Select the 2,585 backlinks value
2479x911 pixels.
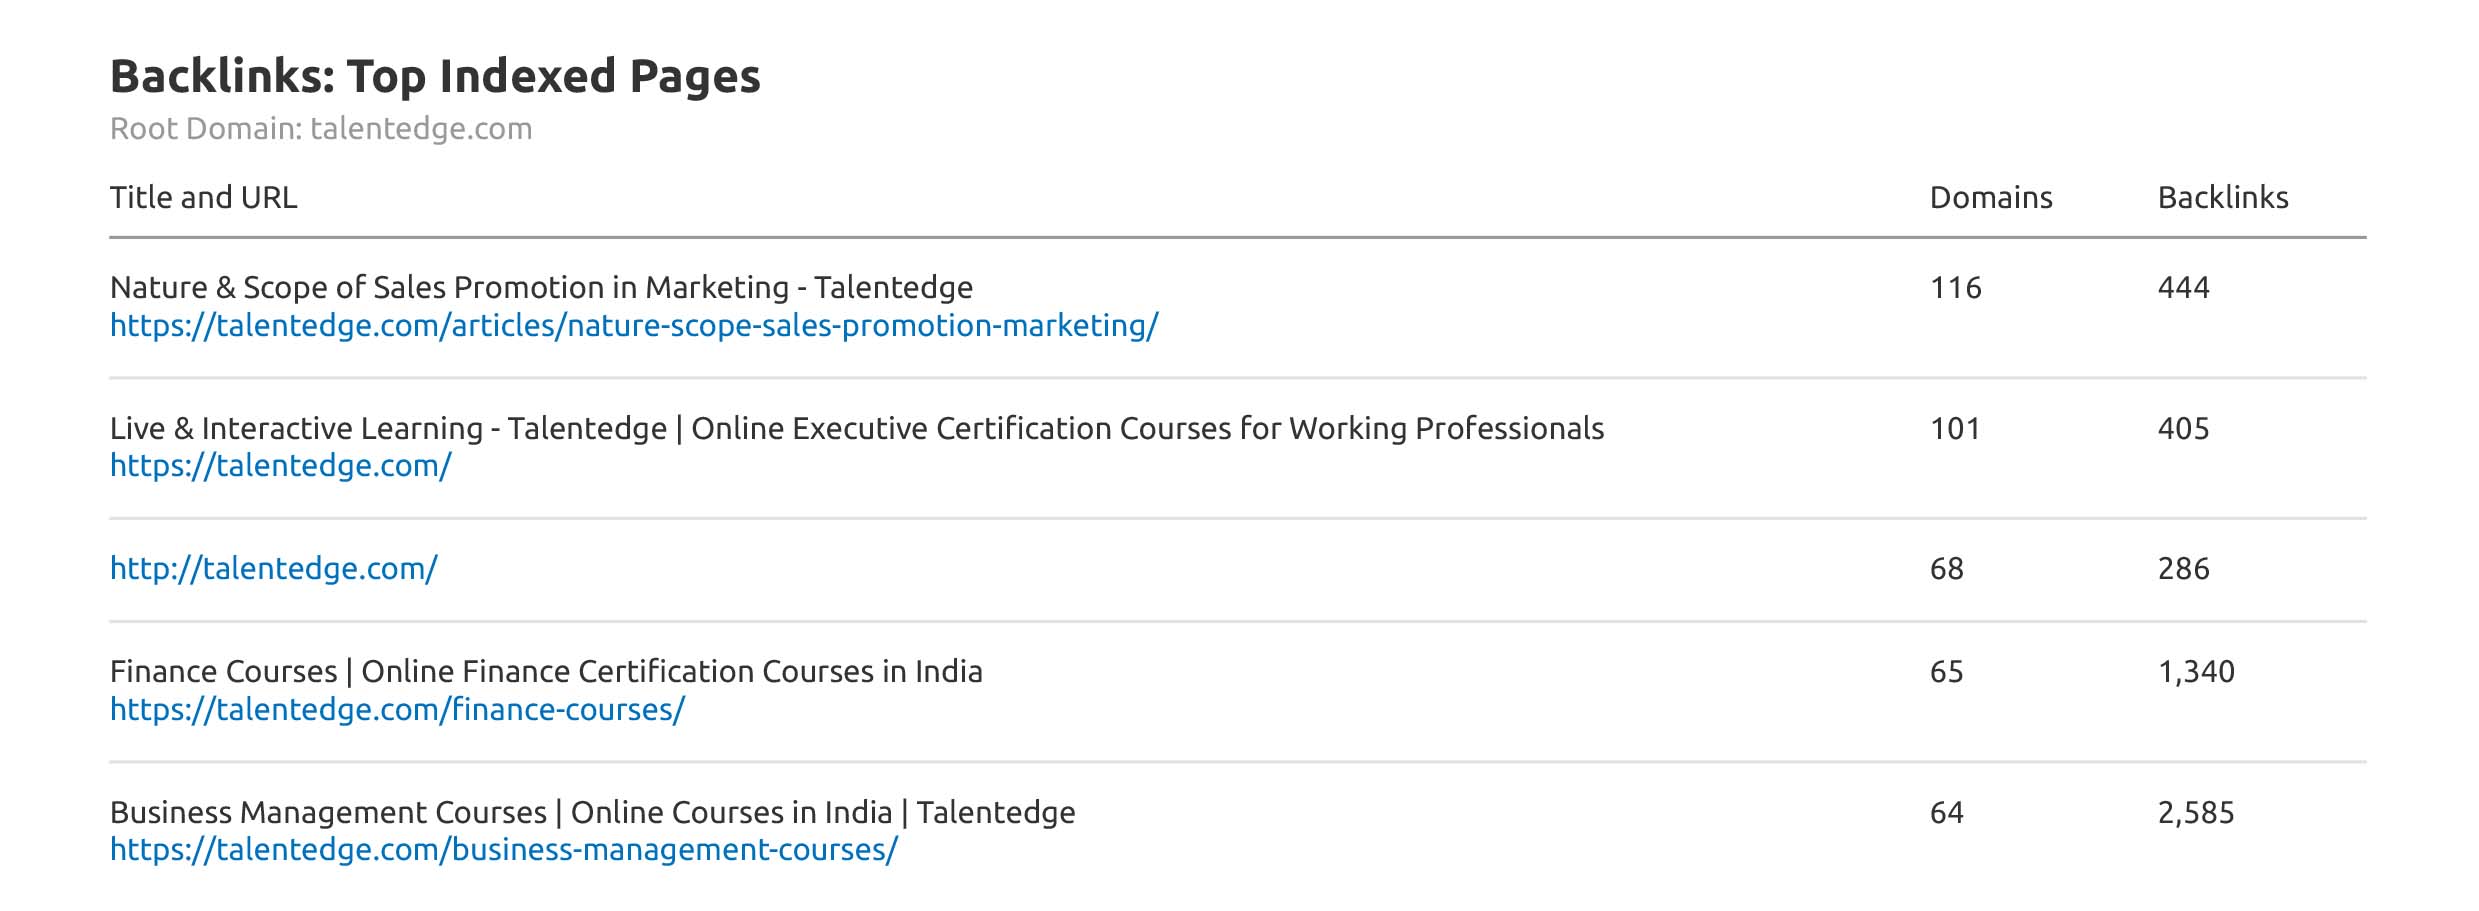[2195, 813]
